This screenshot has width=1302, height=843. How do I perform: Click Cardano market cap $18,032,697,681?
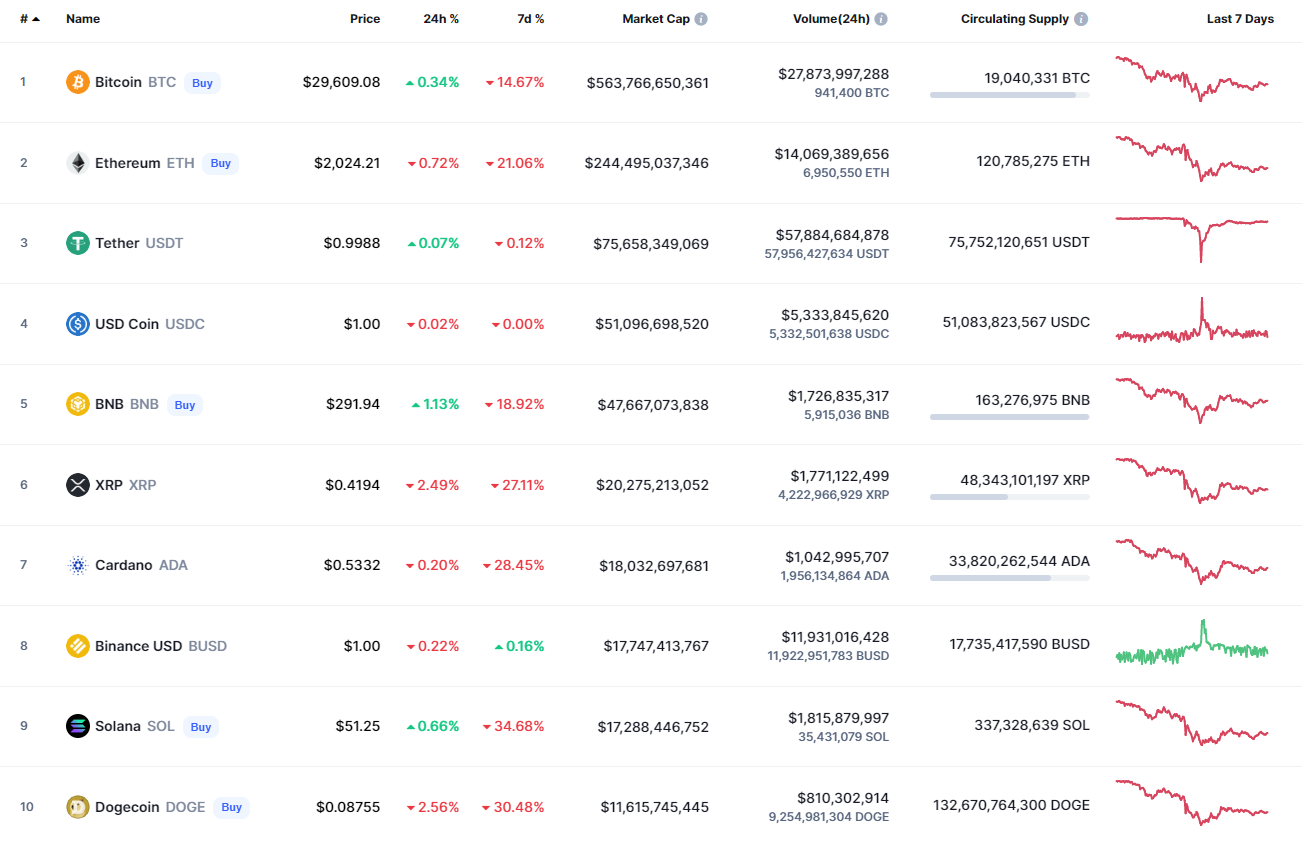tap(654, 566)
